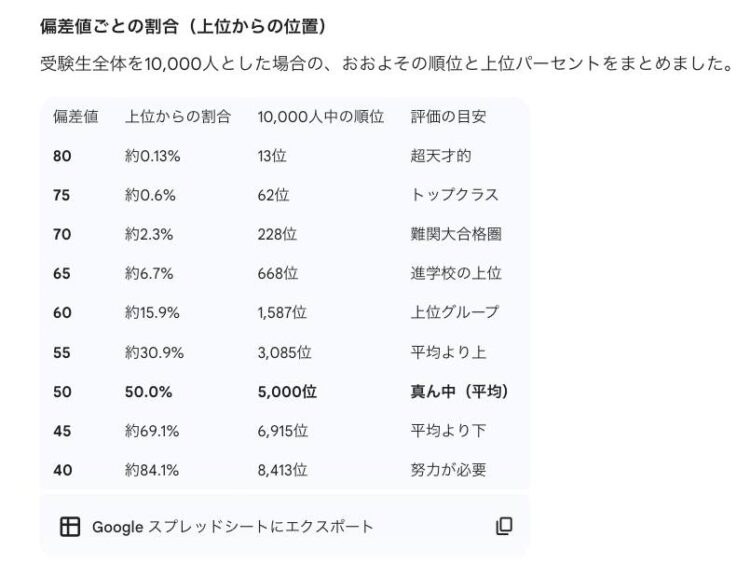Click the bold 5,000位 cell
This screenshot has width=750, height=578.
click(287, 392)
